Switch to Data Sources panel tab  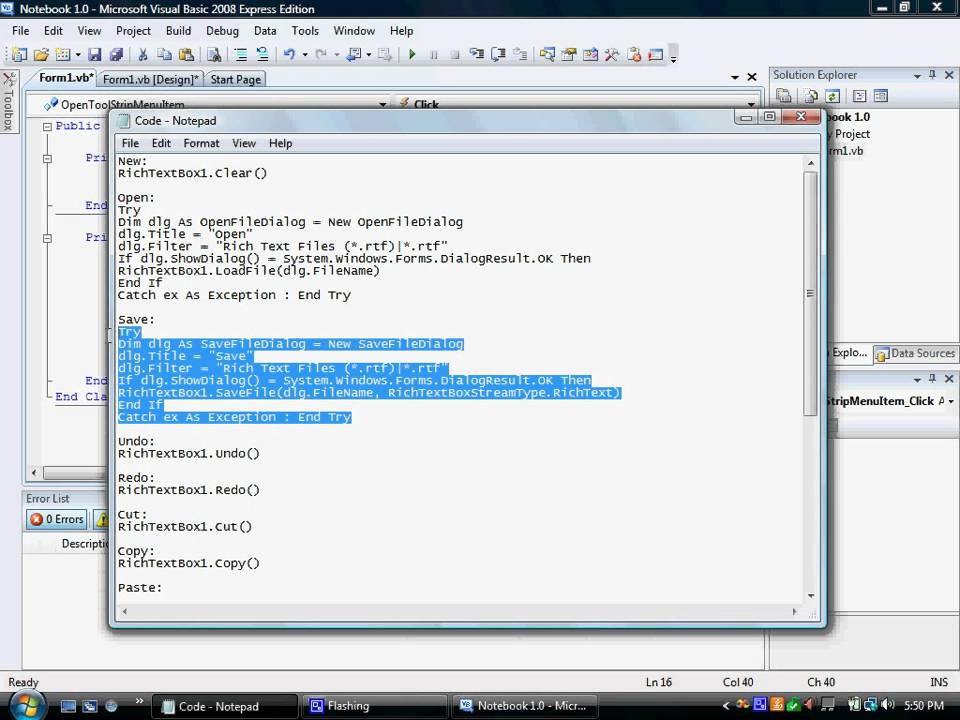[916, 353]
